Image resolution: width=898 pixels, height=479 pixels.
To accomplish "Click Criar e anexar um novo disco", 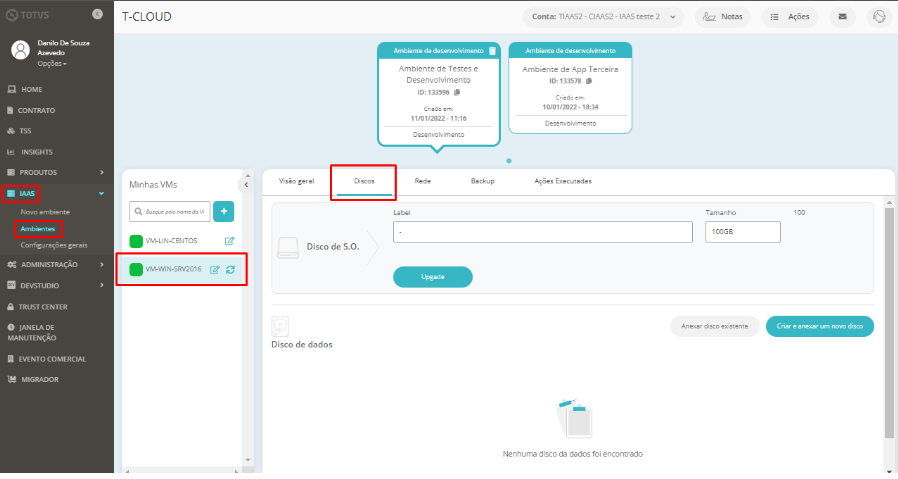I will (820, 326).
